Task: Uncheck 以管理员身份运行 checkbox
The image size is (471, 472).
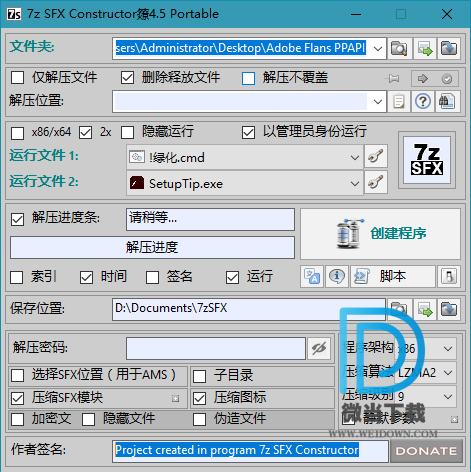Action: click(248, 133)
